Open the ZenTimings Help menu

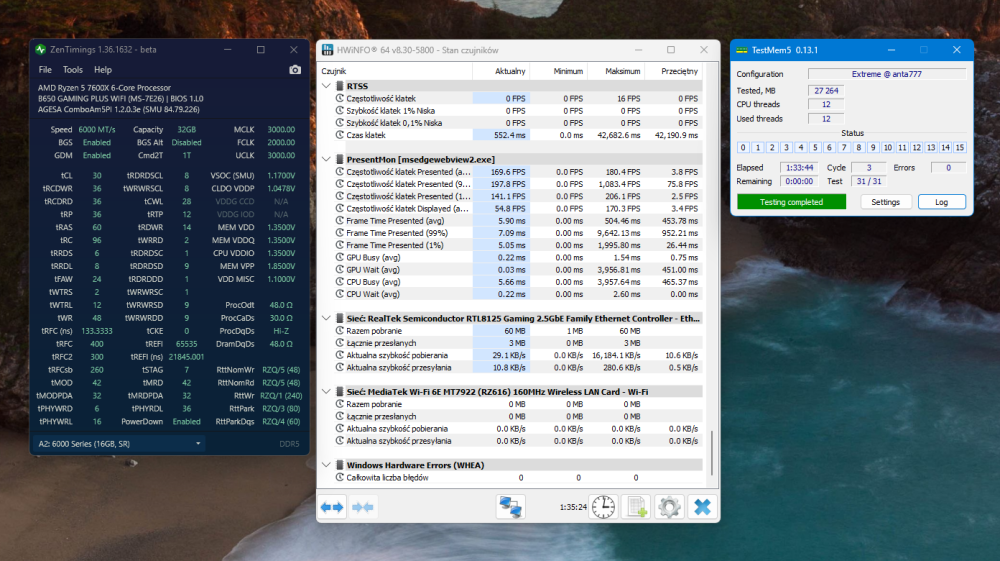(103, 70)
